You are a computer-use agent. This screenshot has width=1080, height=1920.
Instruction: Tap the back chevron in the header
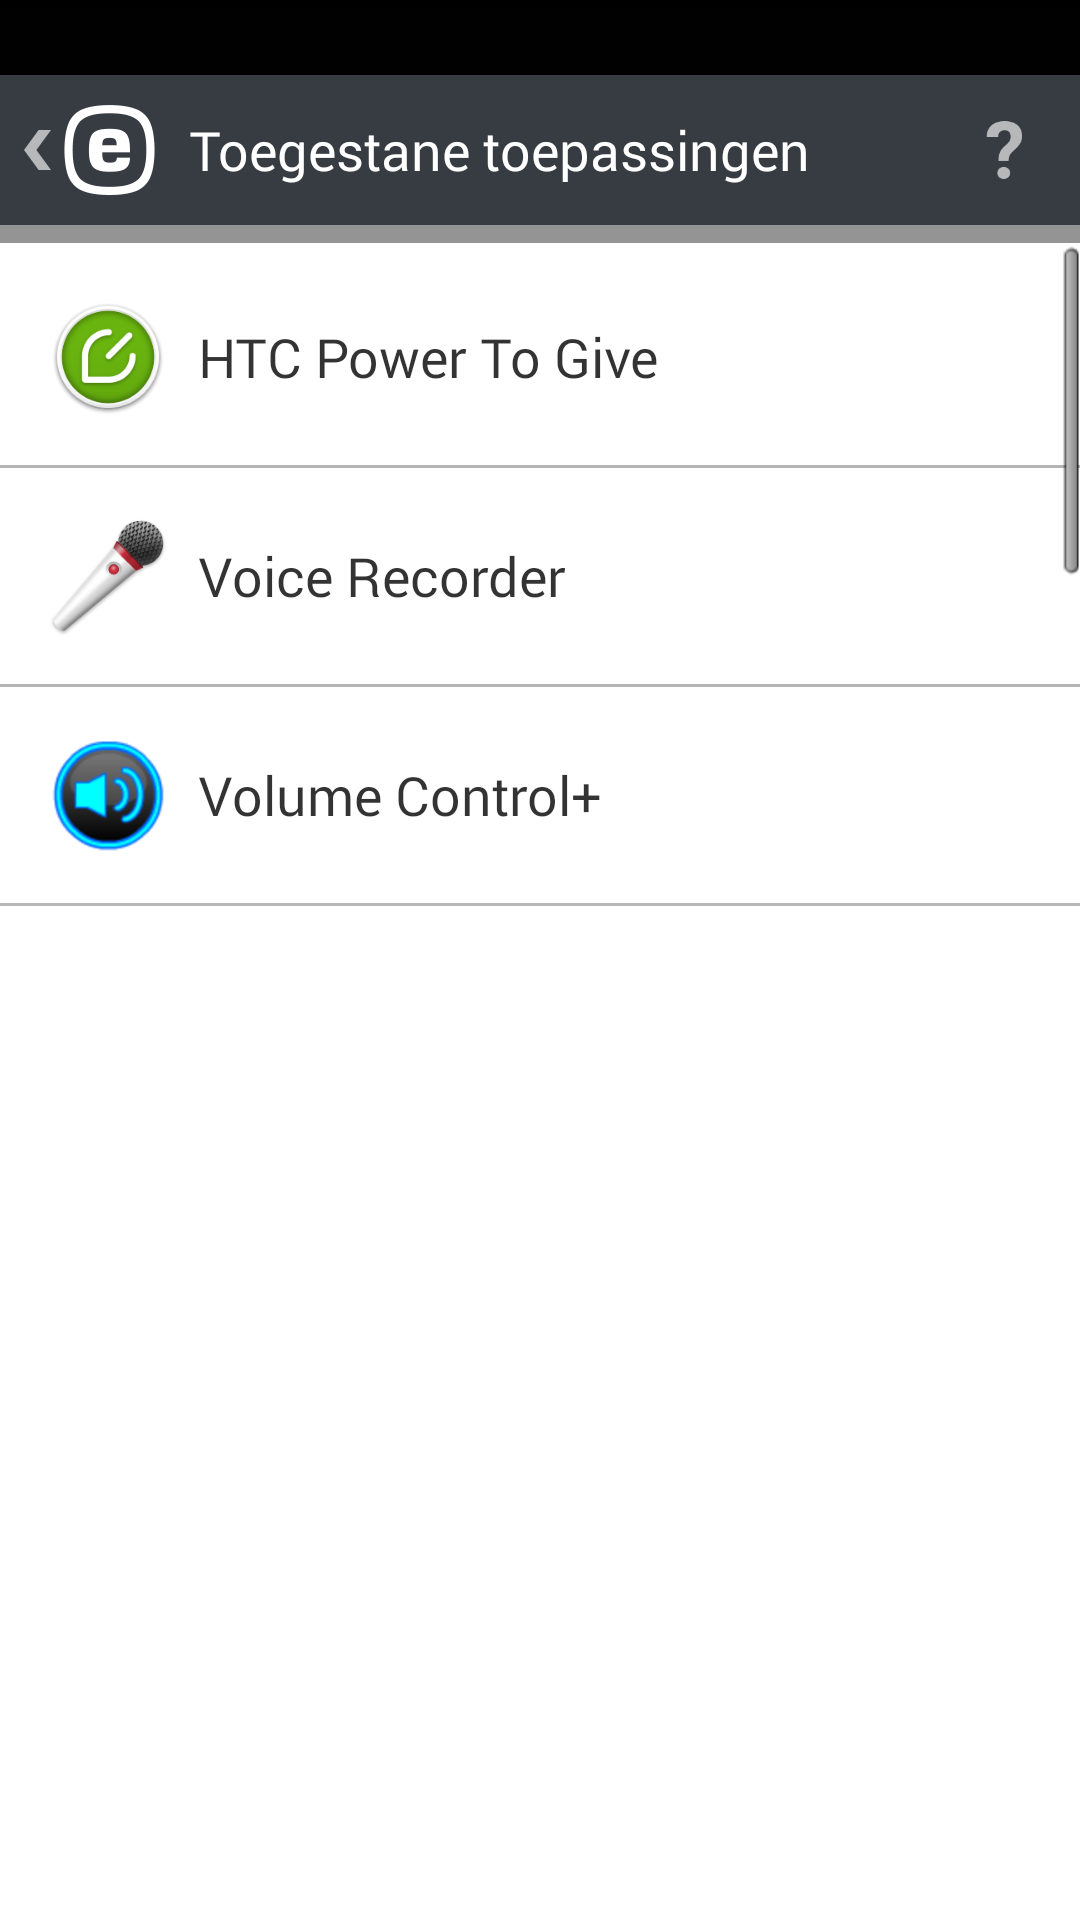point(37,151)
